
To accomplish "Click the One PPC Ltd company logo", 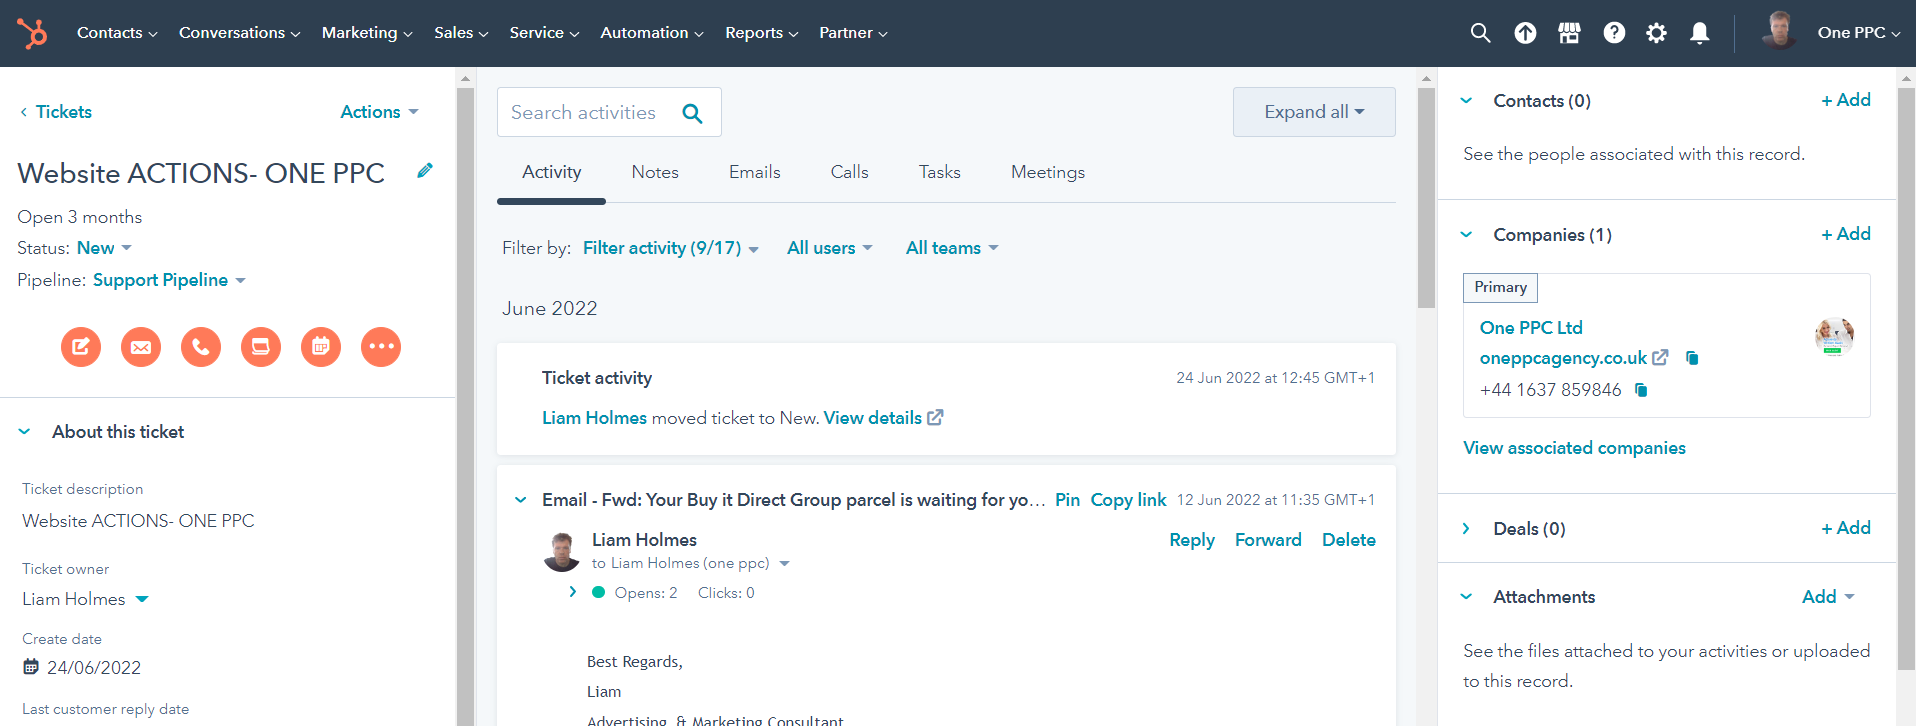I will tap(1834, 337).
